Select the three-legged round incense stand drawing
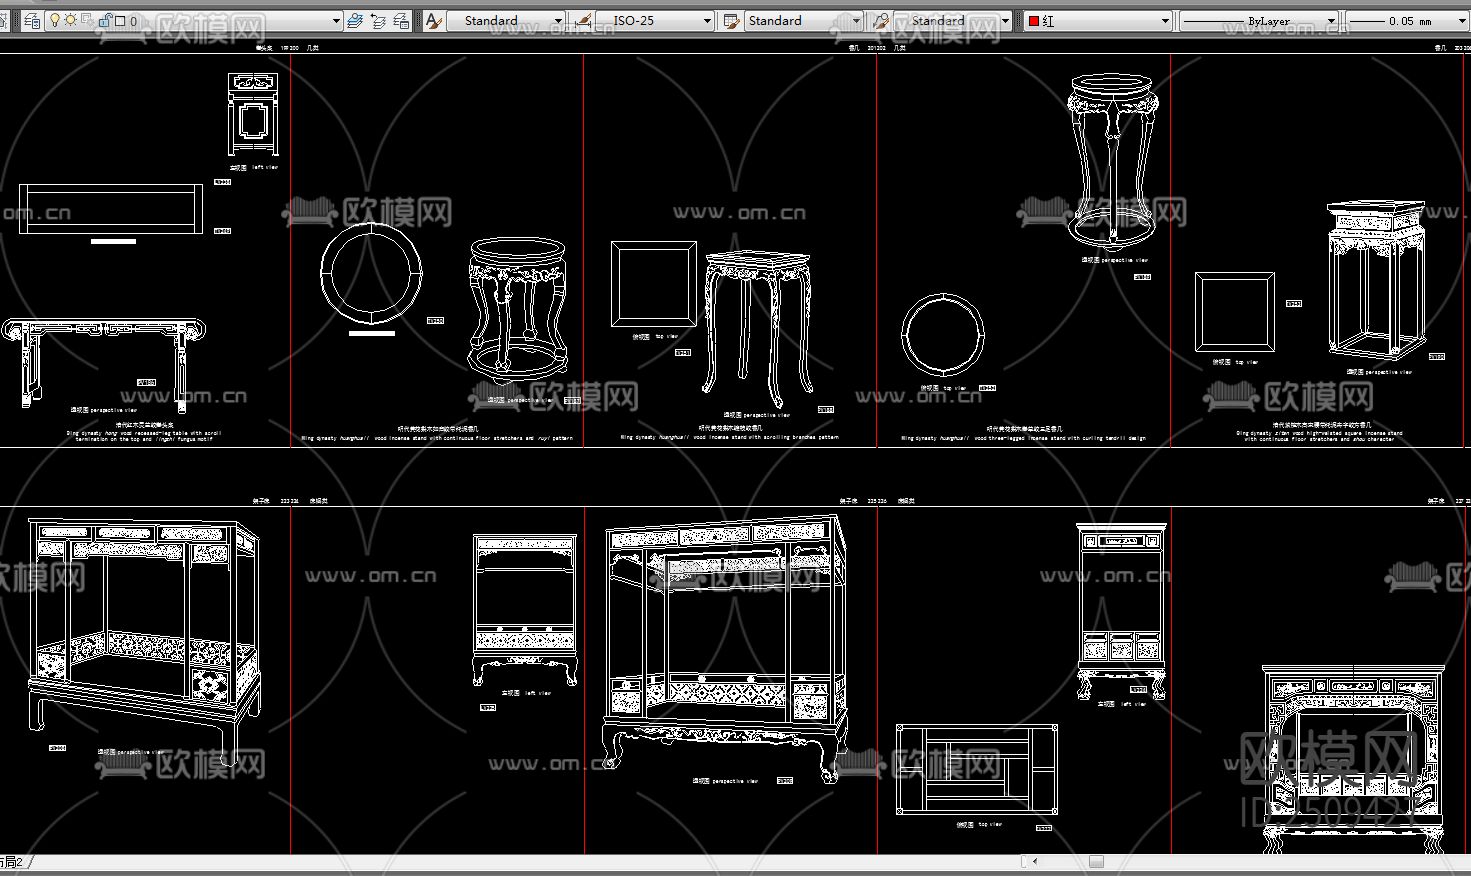Viewport: 1471px width, 876px height. [1111, 160]
